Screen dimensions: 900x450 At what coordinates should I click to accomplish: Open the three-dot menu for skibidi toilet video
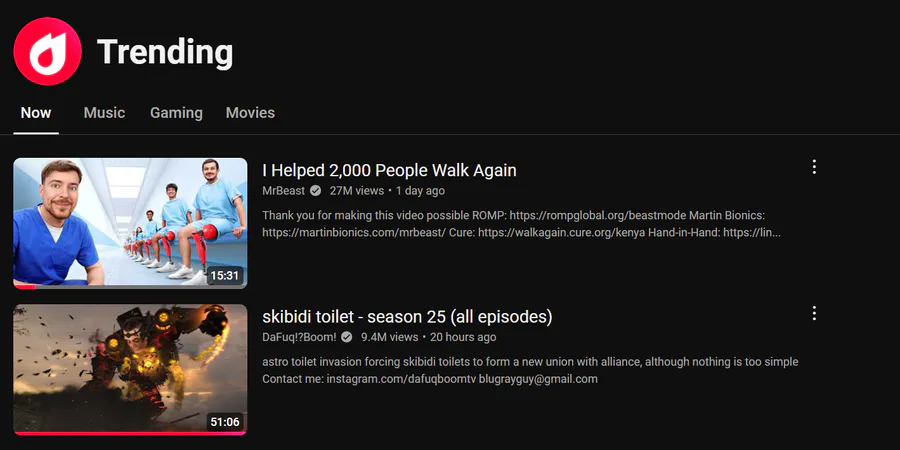coord(814,313)
